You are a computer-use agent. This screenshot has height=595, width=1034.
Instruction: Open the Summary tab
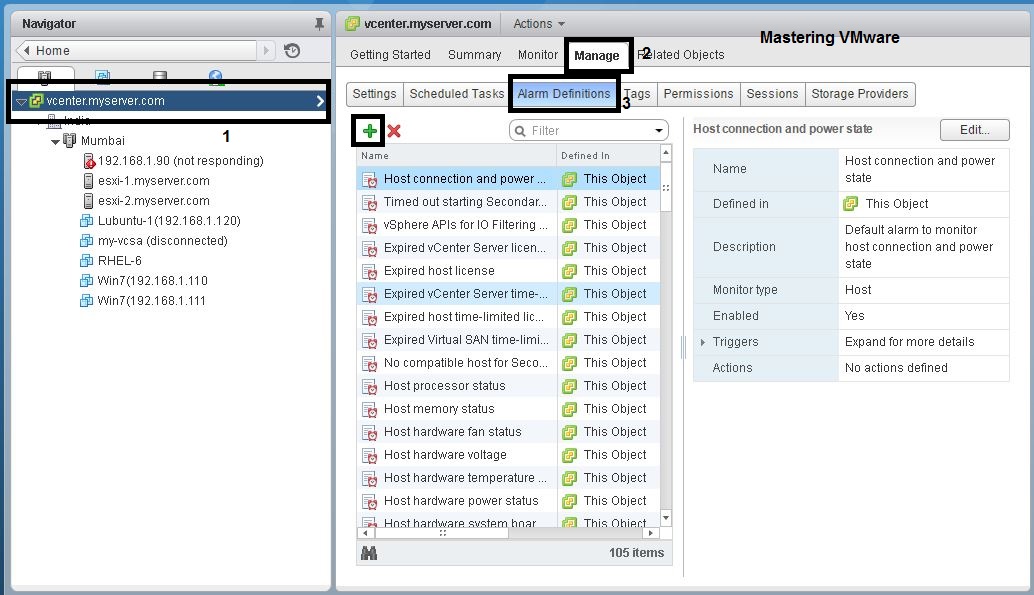(475, 55)
